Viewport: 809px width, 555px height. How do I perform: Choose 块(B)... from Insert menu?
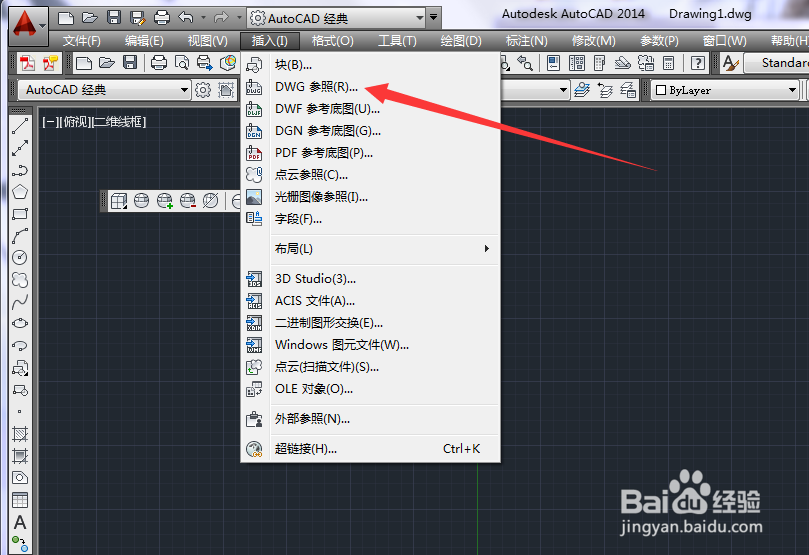(x=370, y=65)
